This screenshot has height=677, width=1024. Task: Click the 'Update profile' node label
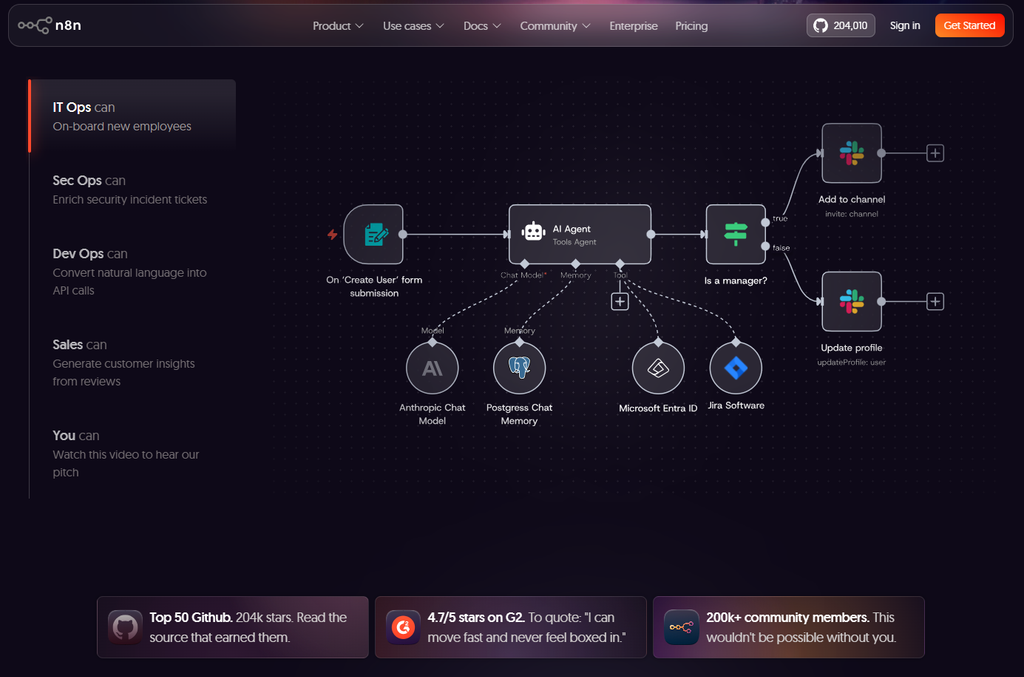[x=852, y=348]
